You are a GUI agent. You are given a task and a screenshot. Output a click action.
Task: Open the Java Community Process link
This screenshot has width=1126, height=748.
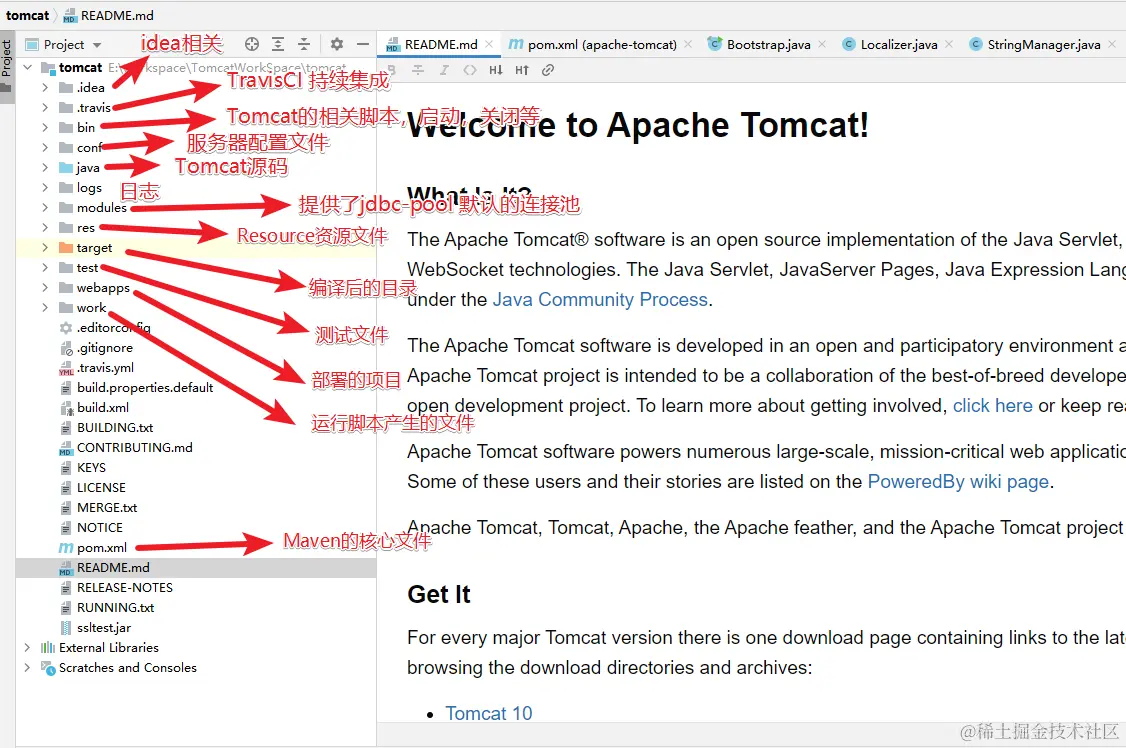click(x=600, y=299)
